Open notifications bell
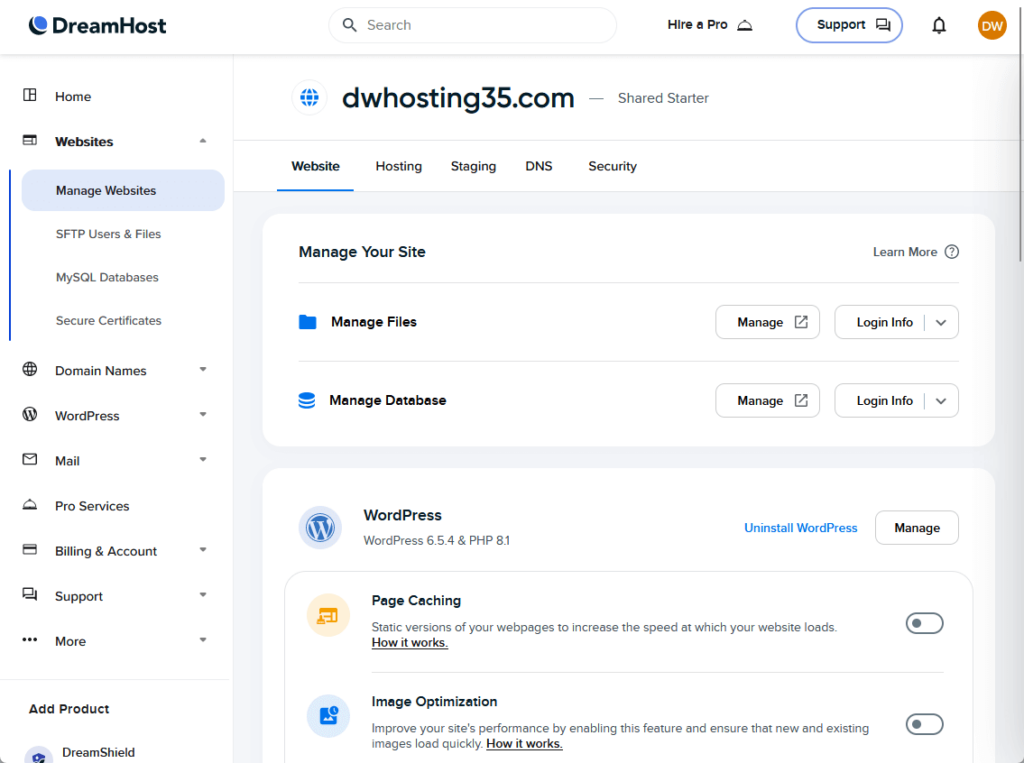 938,25
